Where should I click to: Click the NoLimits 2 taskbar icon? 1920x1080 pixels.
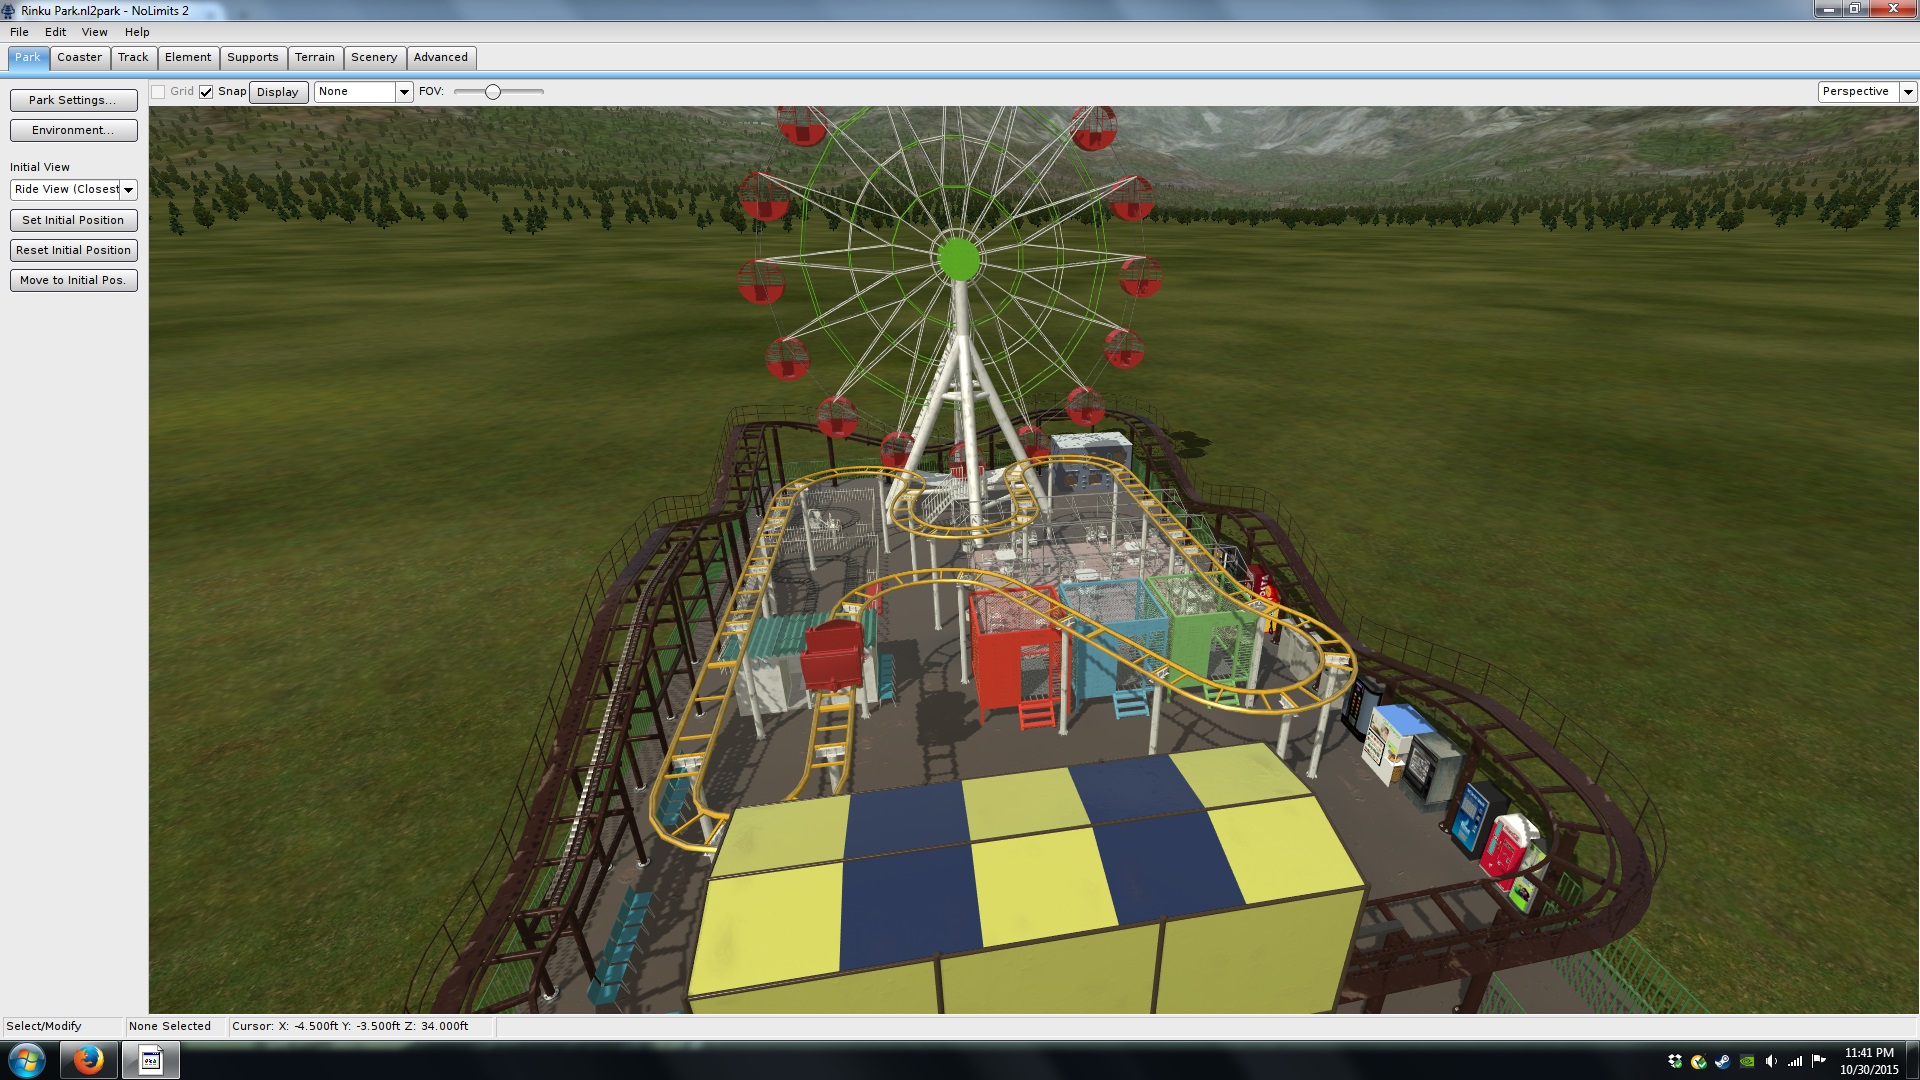[x=151, y=1060]
